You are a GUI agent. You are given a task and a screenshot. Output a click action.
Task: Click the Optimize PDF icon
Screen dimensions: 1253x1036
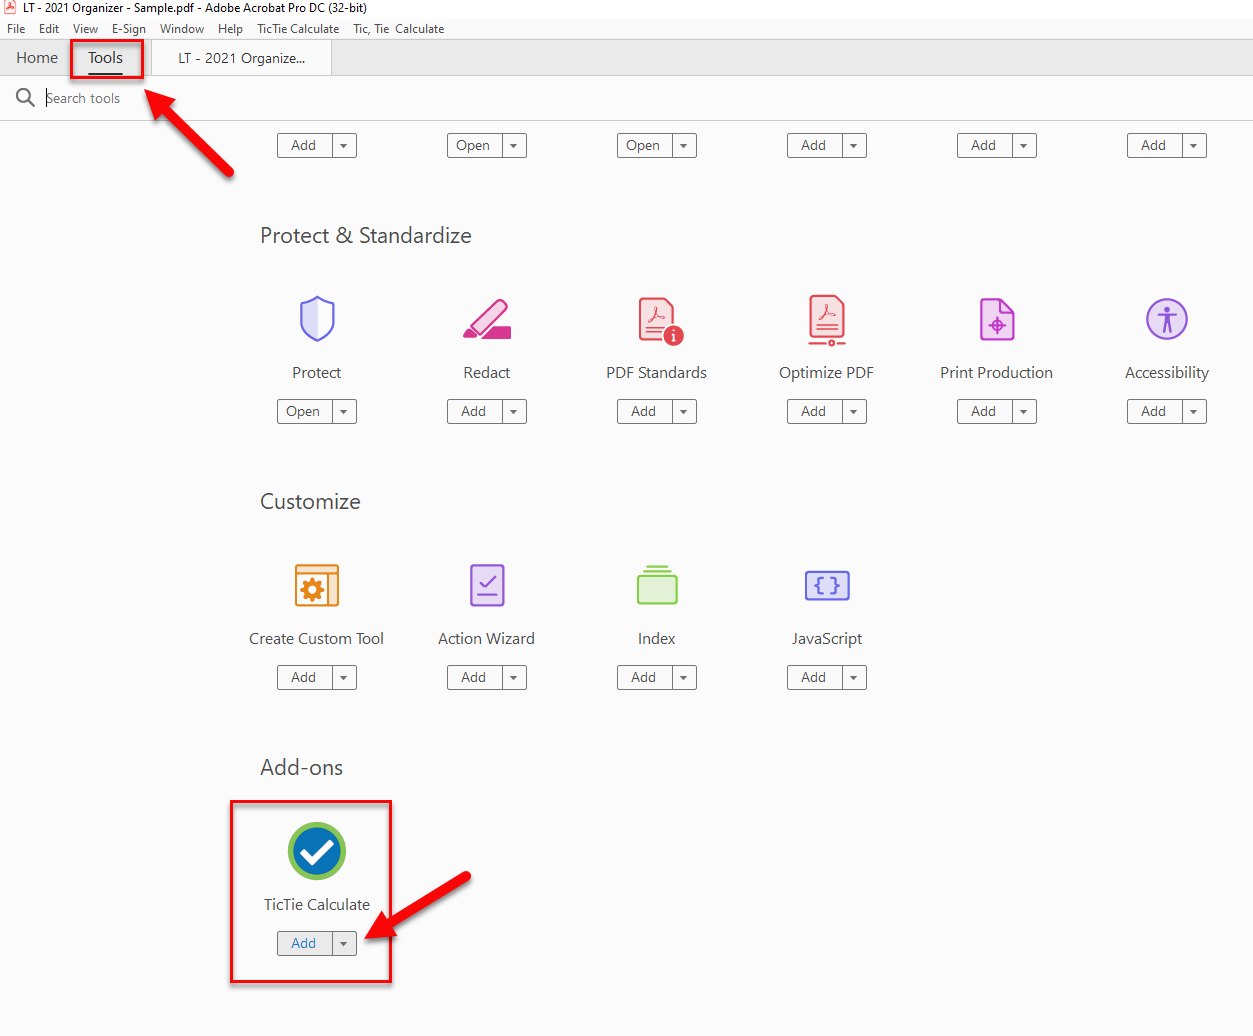coord(827,320)
